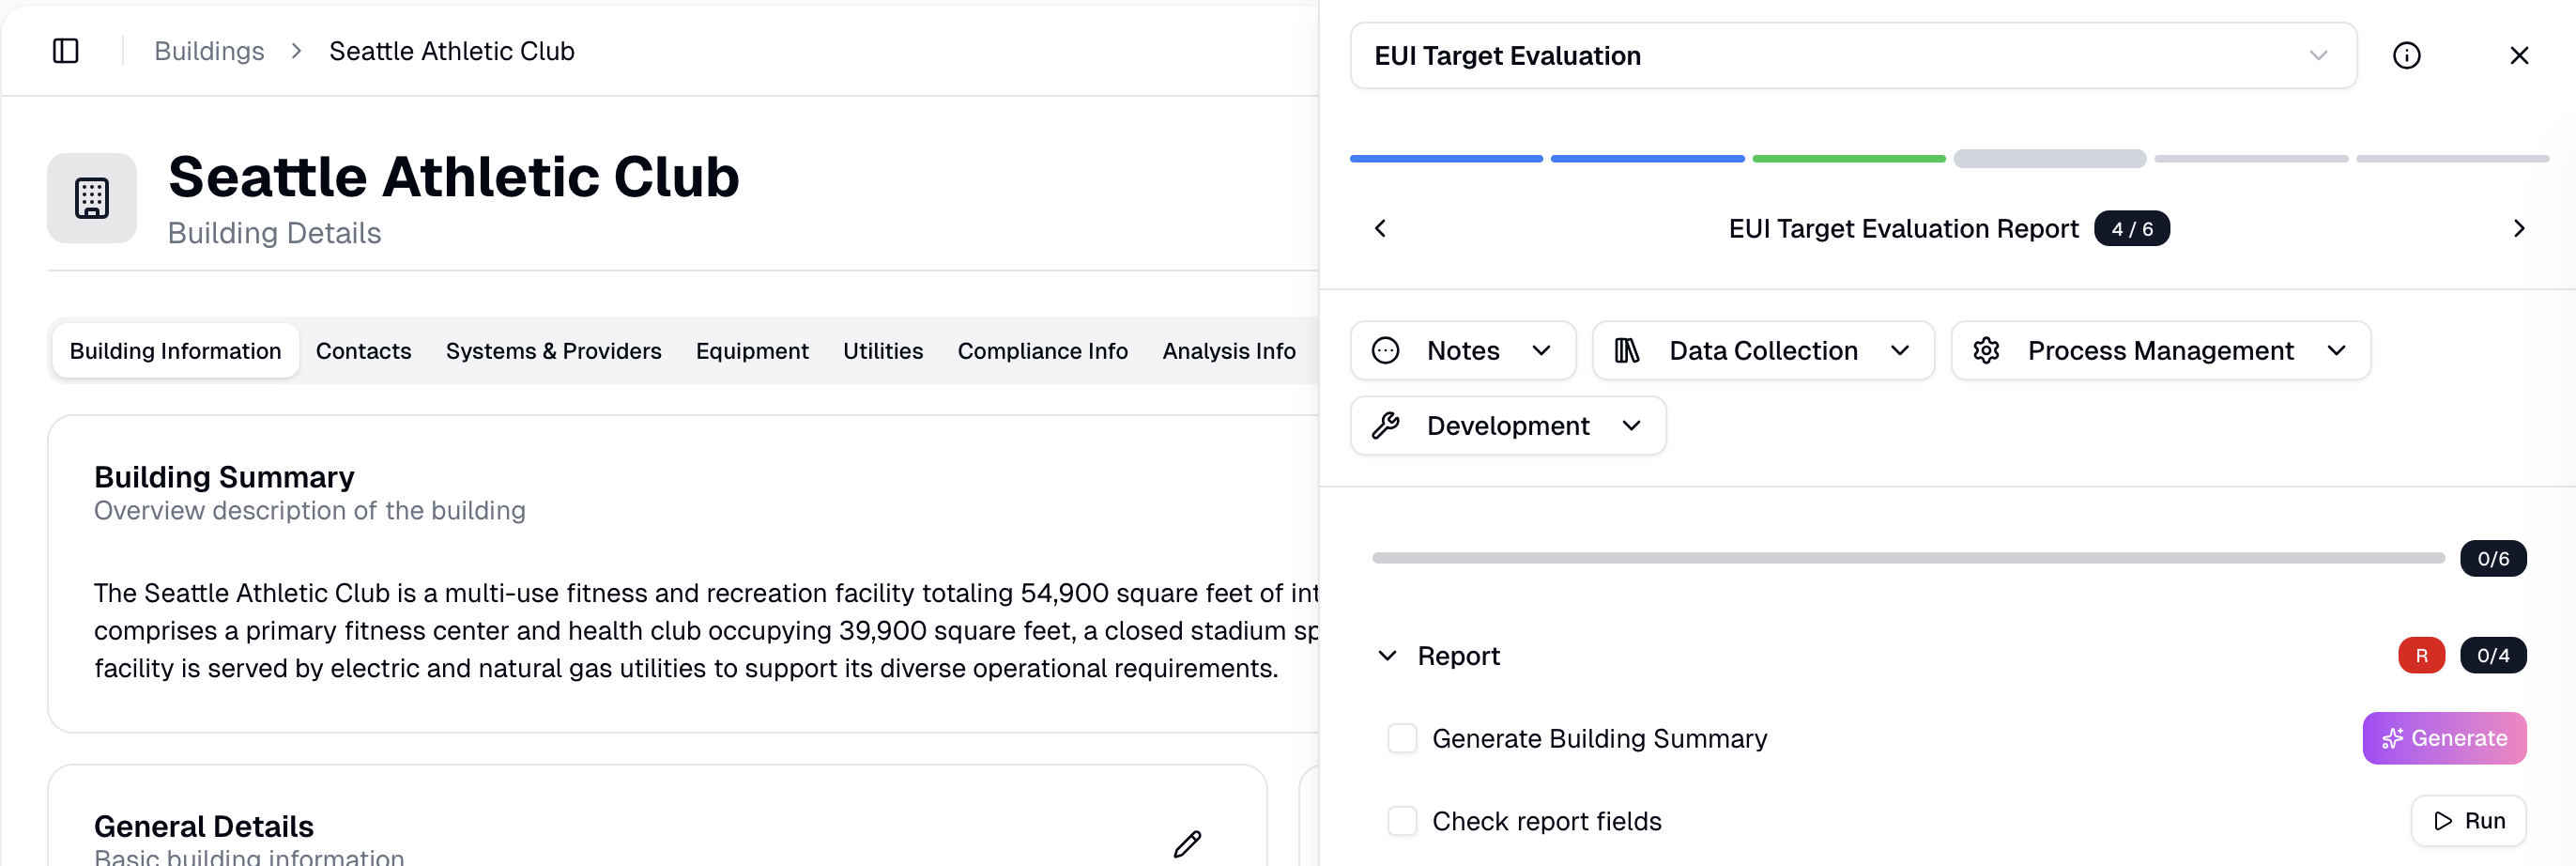Open the Data Collection dropdown
This screenshot has height=866, width=2576.
tap(1762, 351)
